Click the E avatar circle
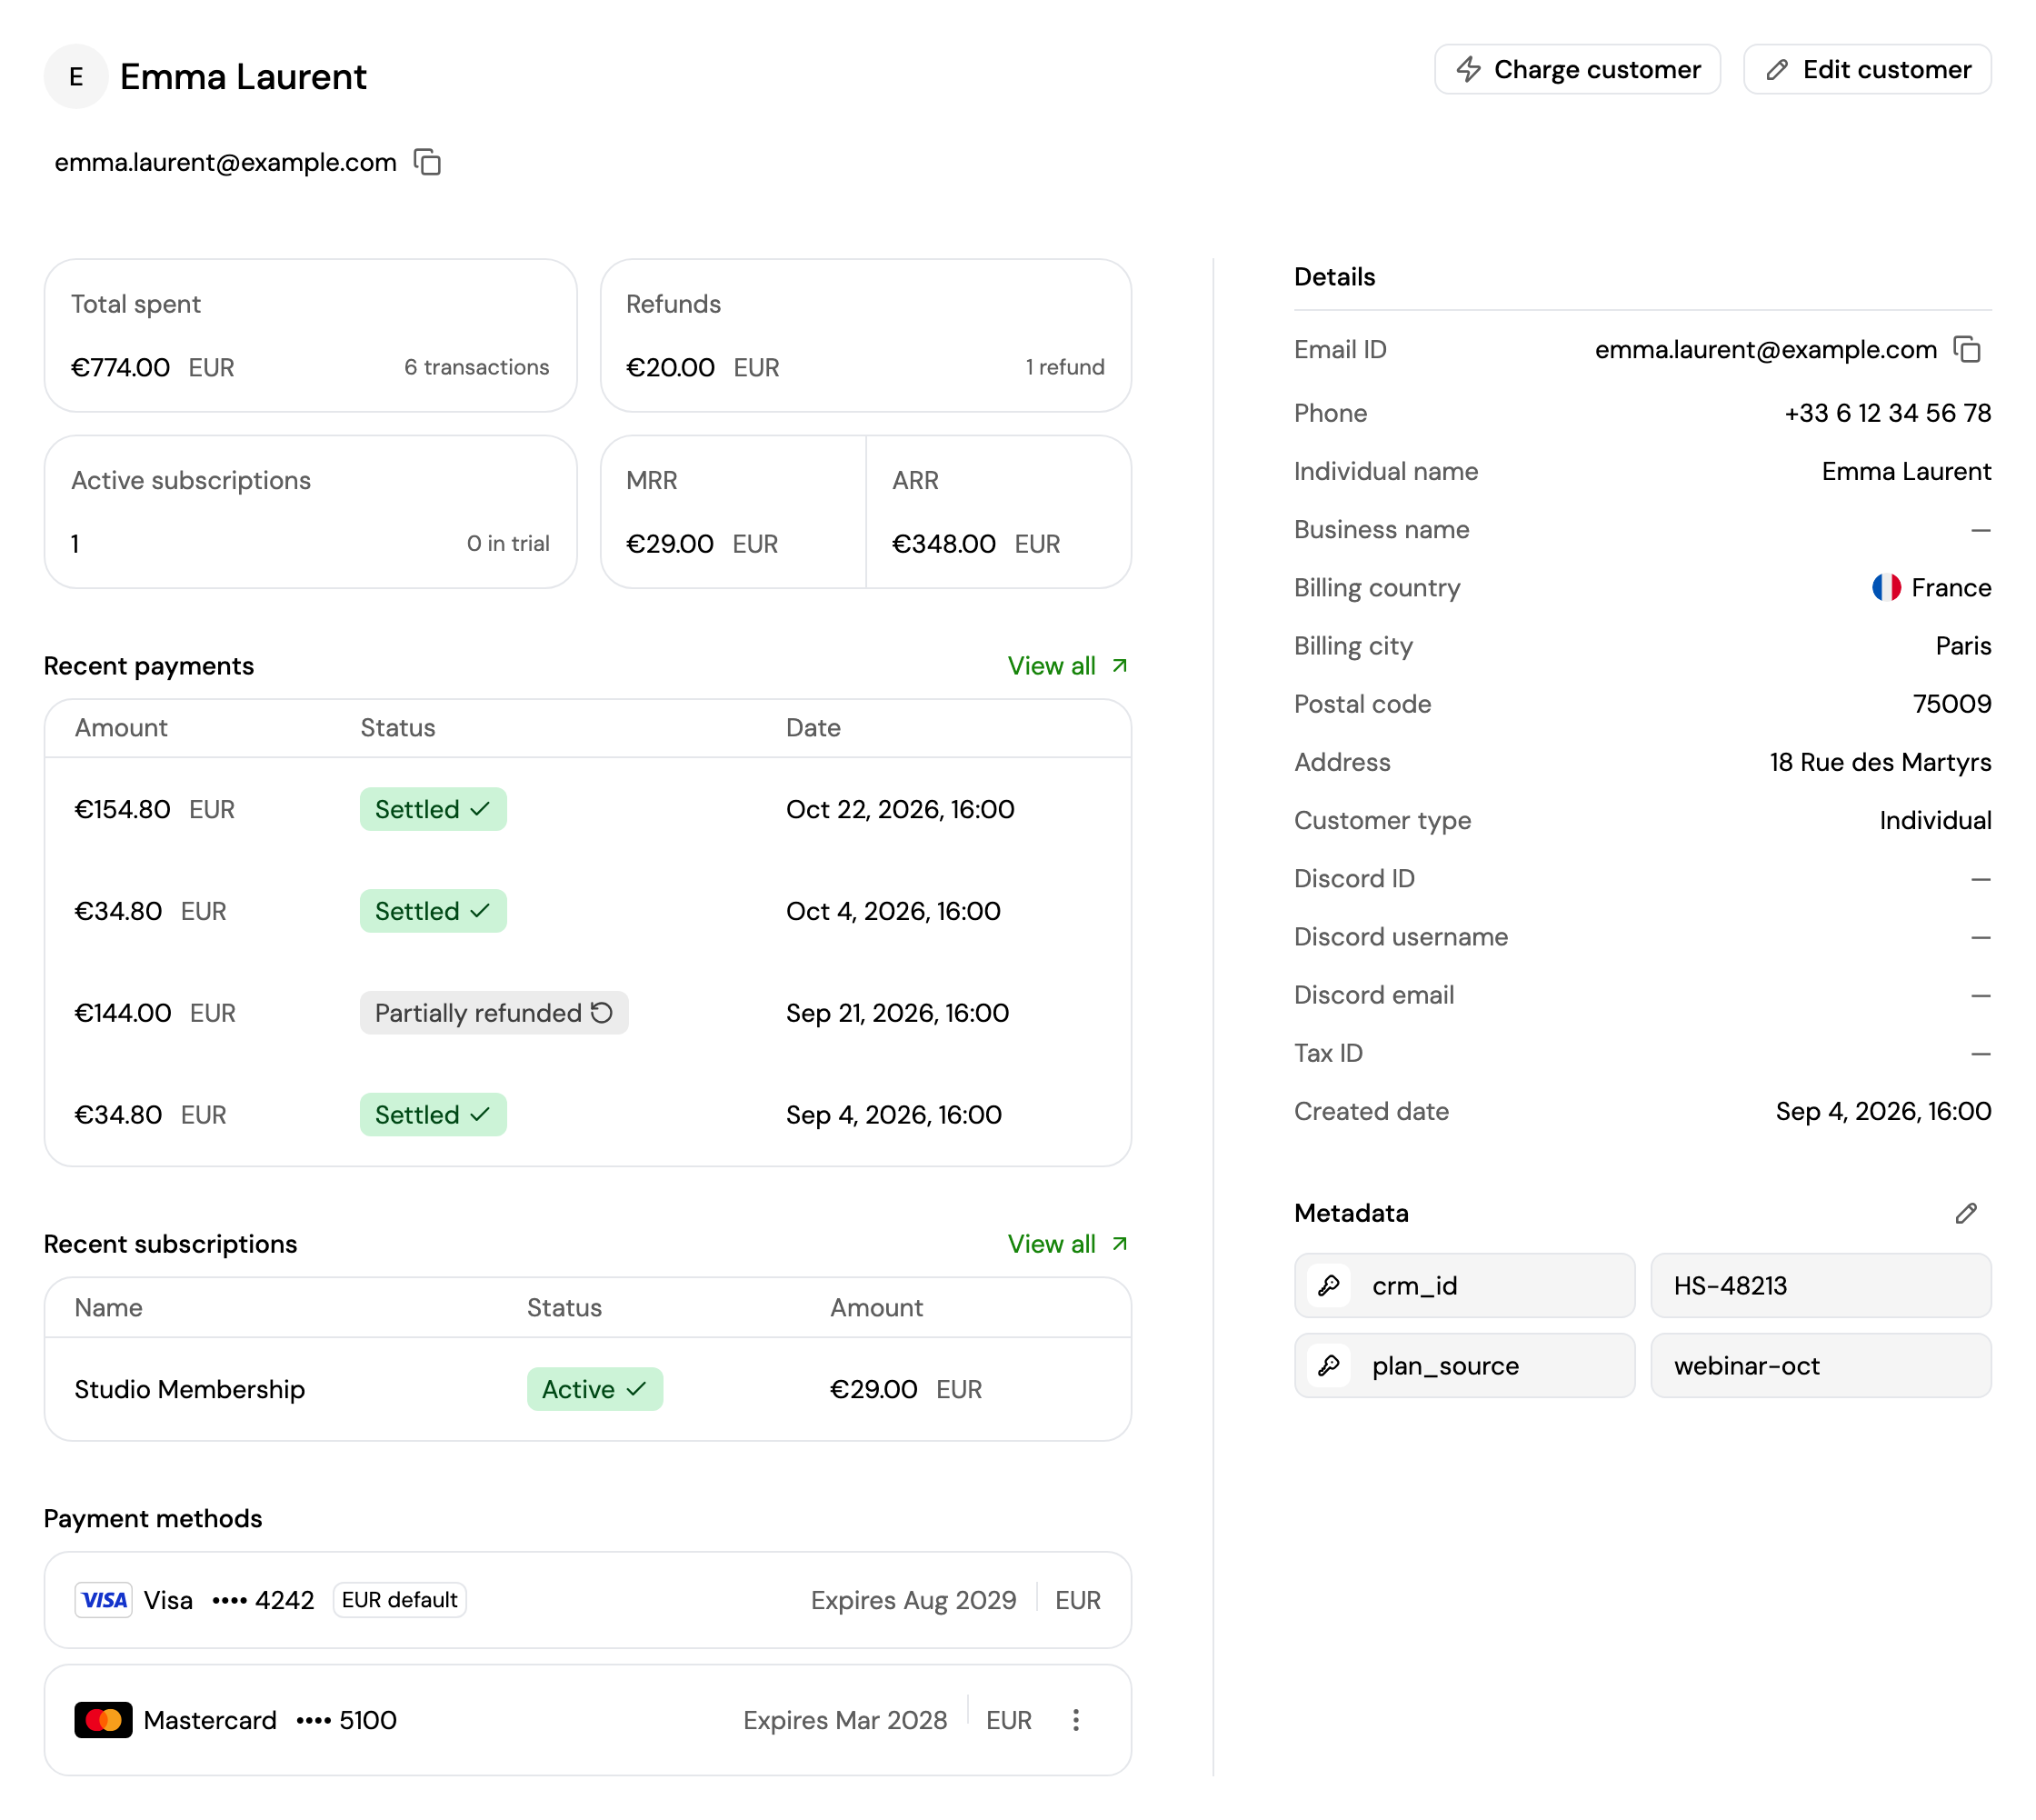2036x1820 pixels. (x=76, y=76)
